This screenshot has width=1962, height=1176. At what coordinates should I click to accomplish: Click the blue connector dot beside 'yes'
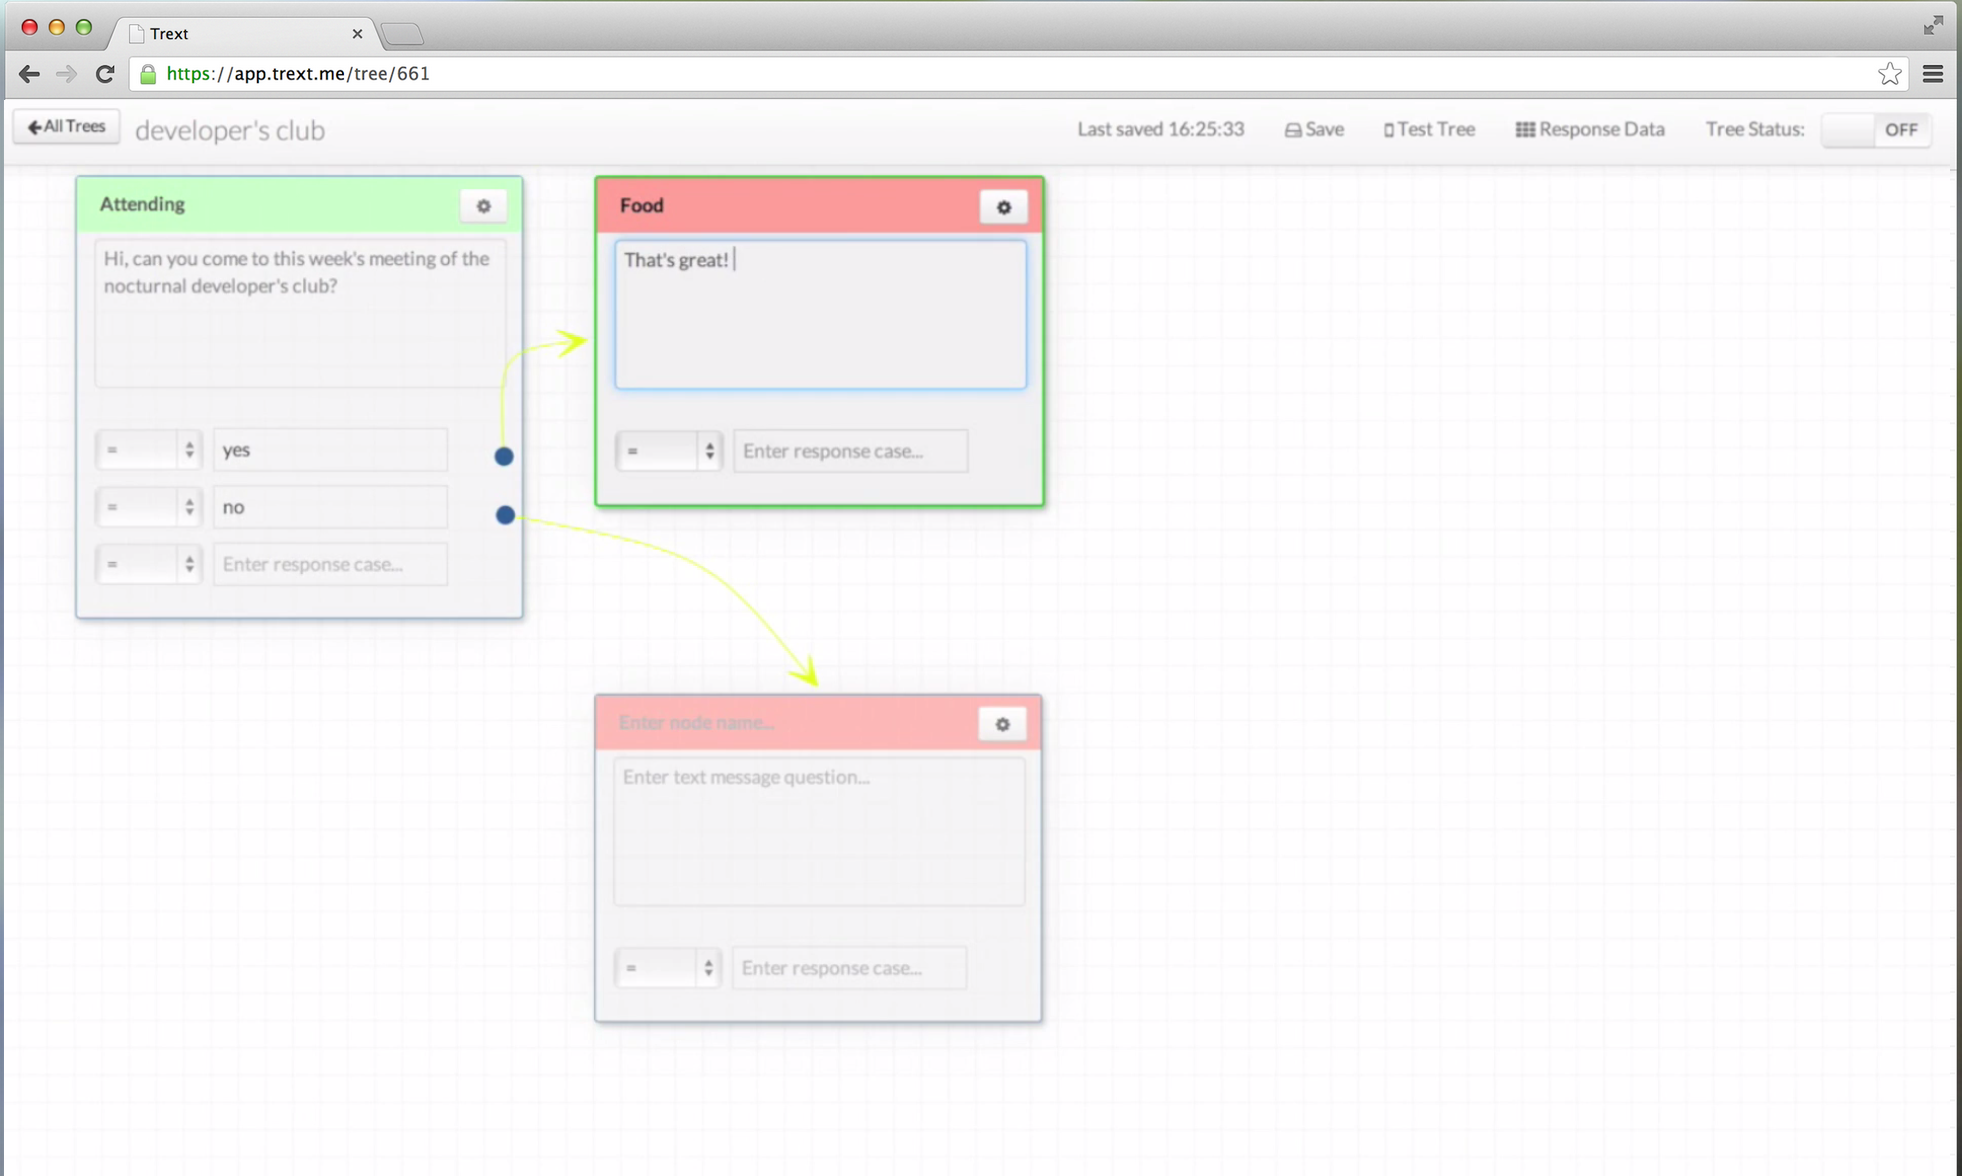point(504,456)
